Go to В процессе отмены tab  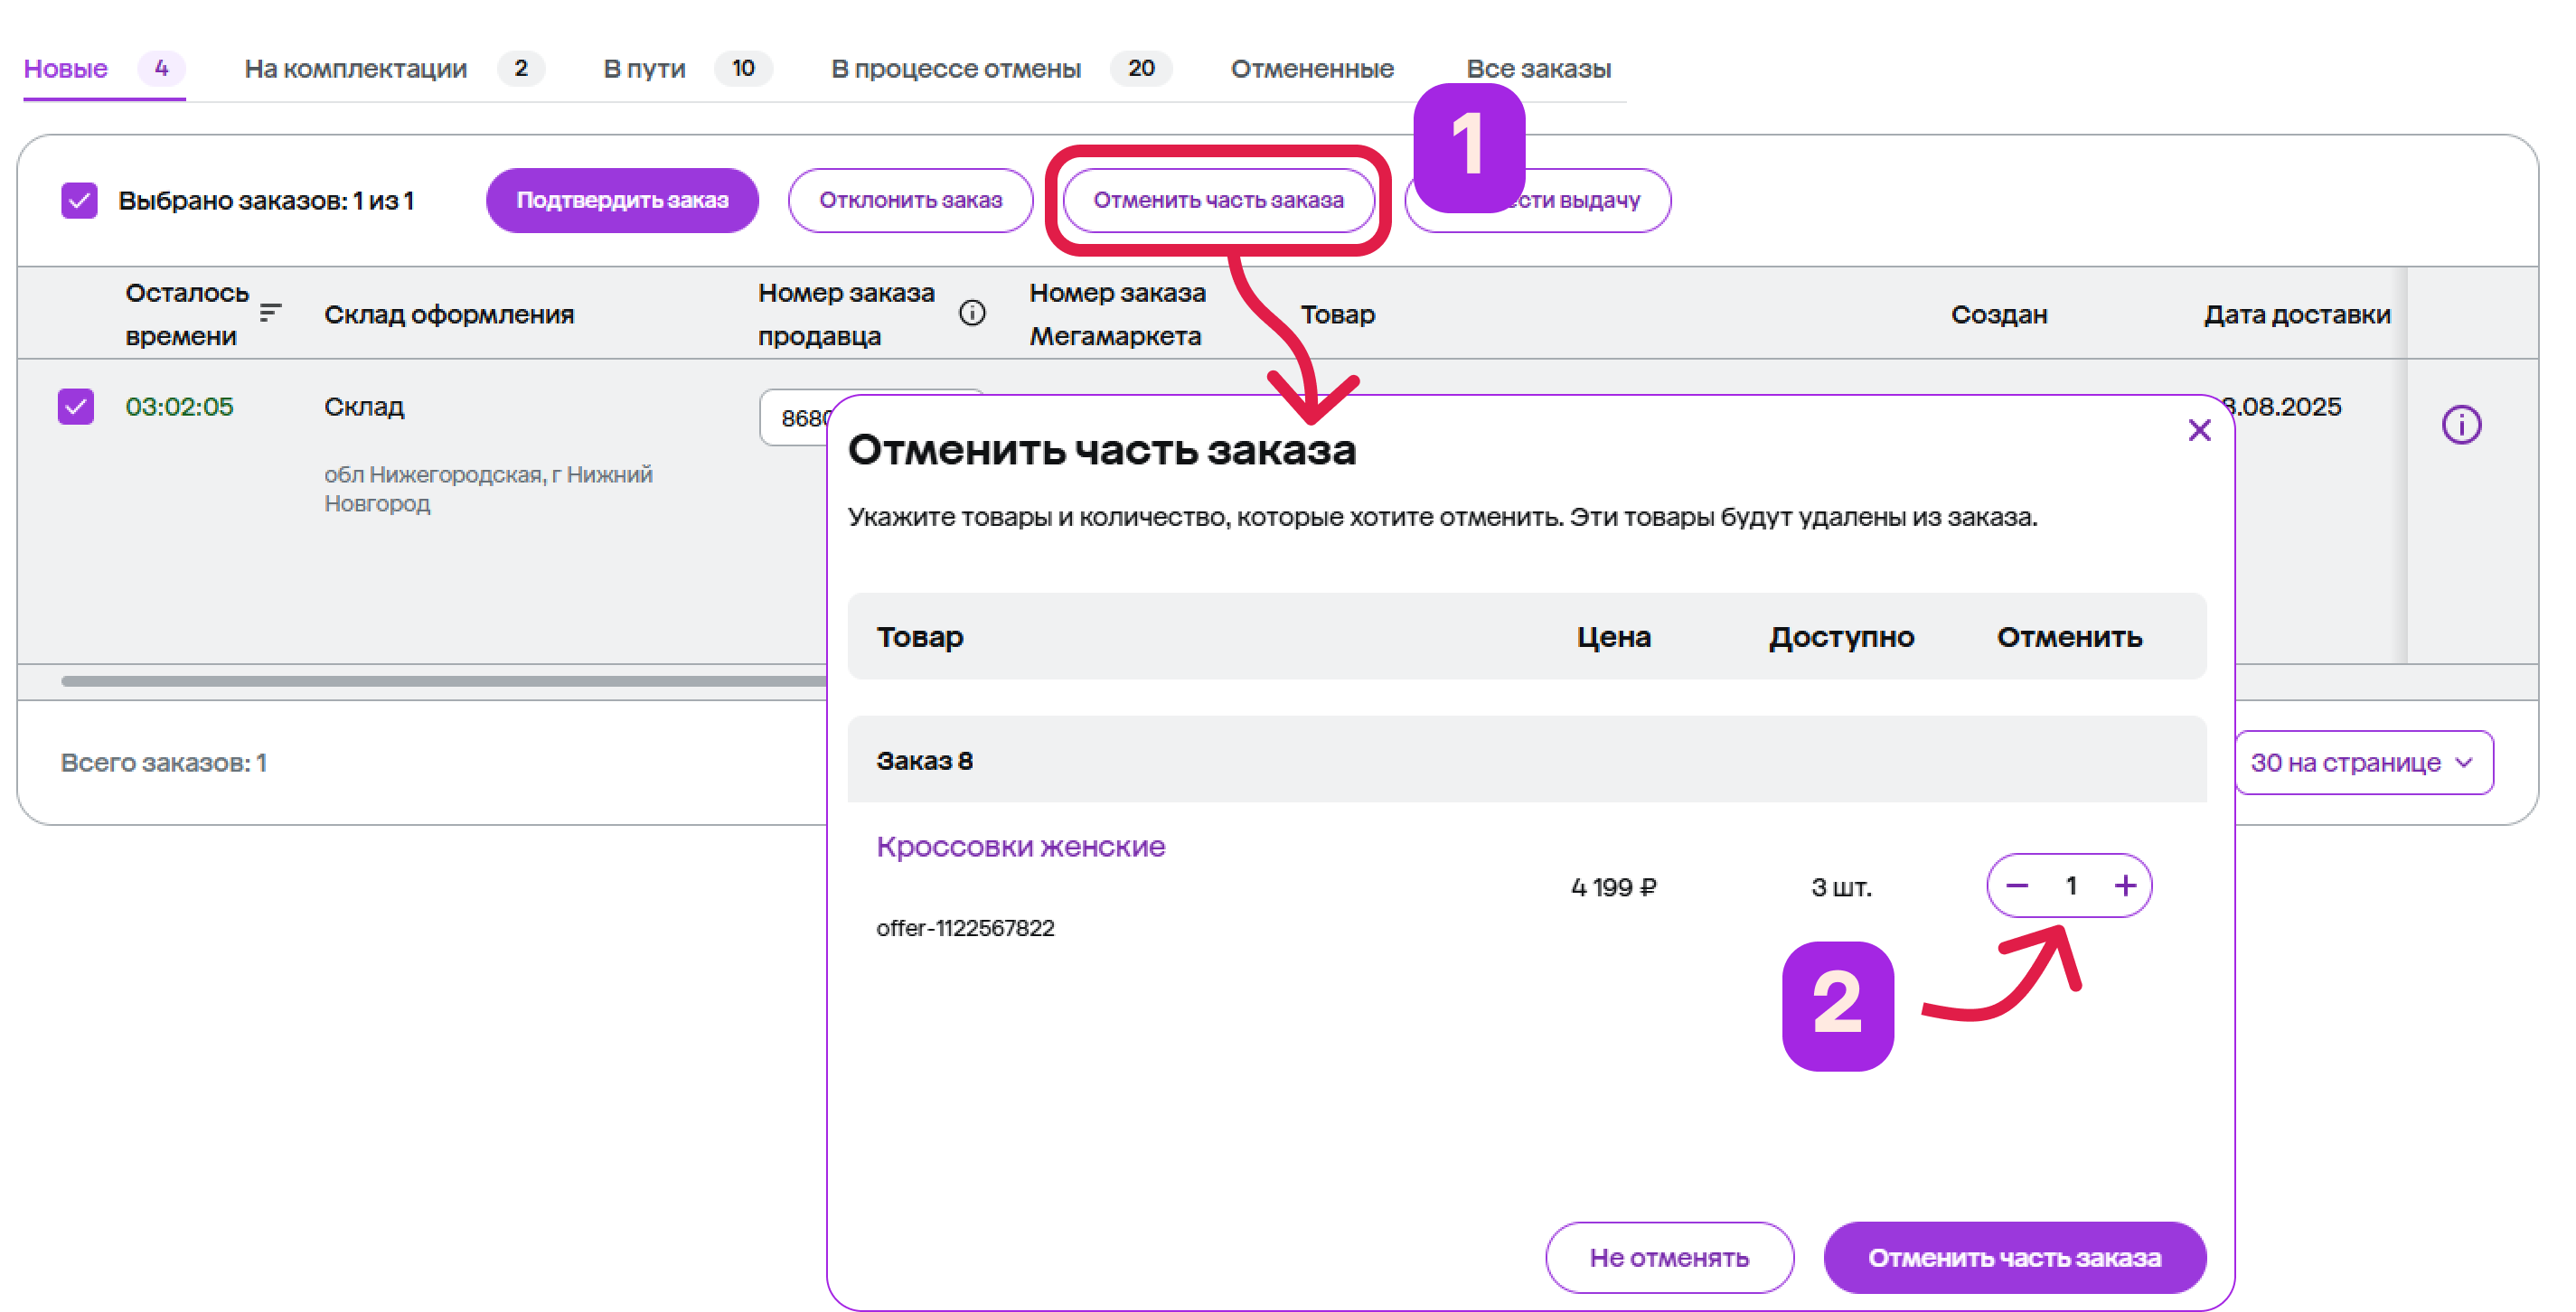click(956, 68)
